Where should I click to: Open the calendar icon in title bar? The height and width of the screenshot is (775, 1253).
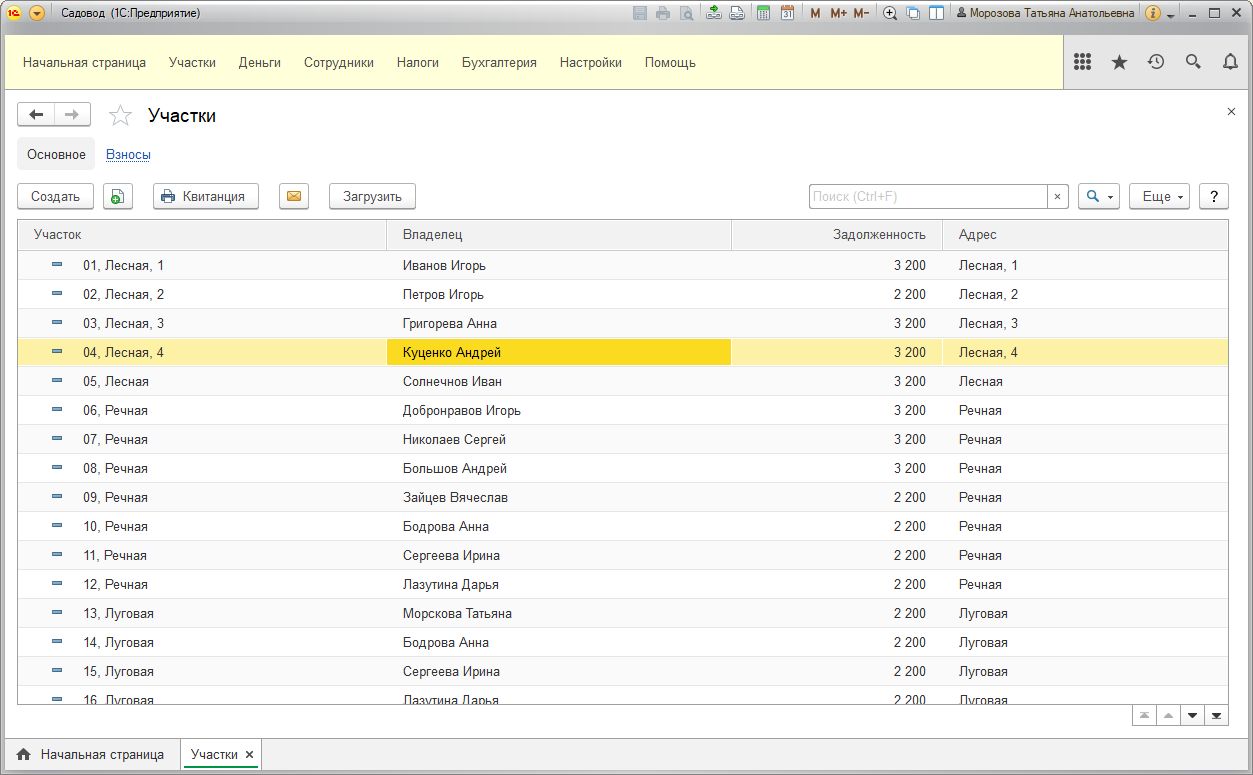coord(787,13)
